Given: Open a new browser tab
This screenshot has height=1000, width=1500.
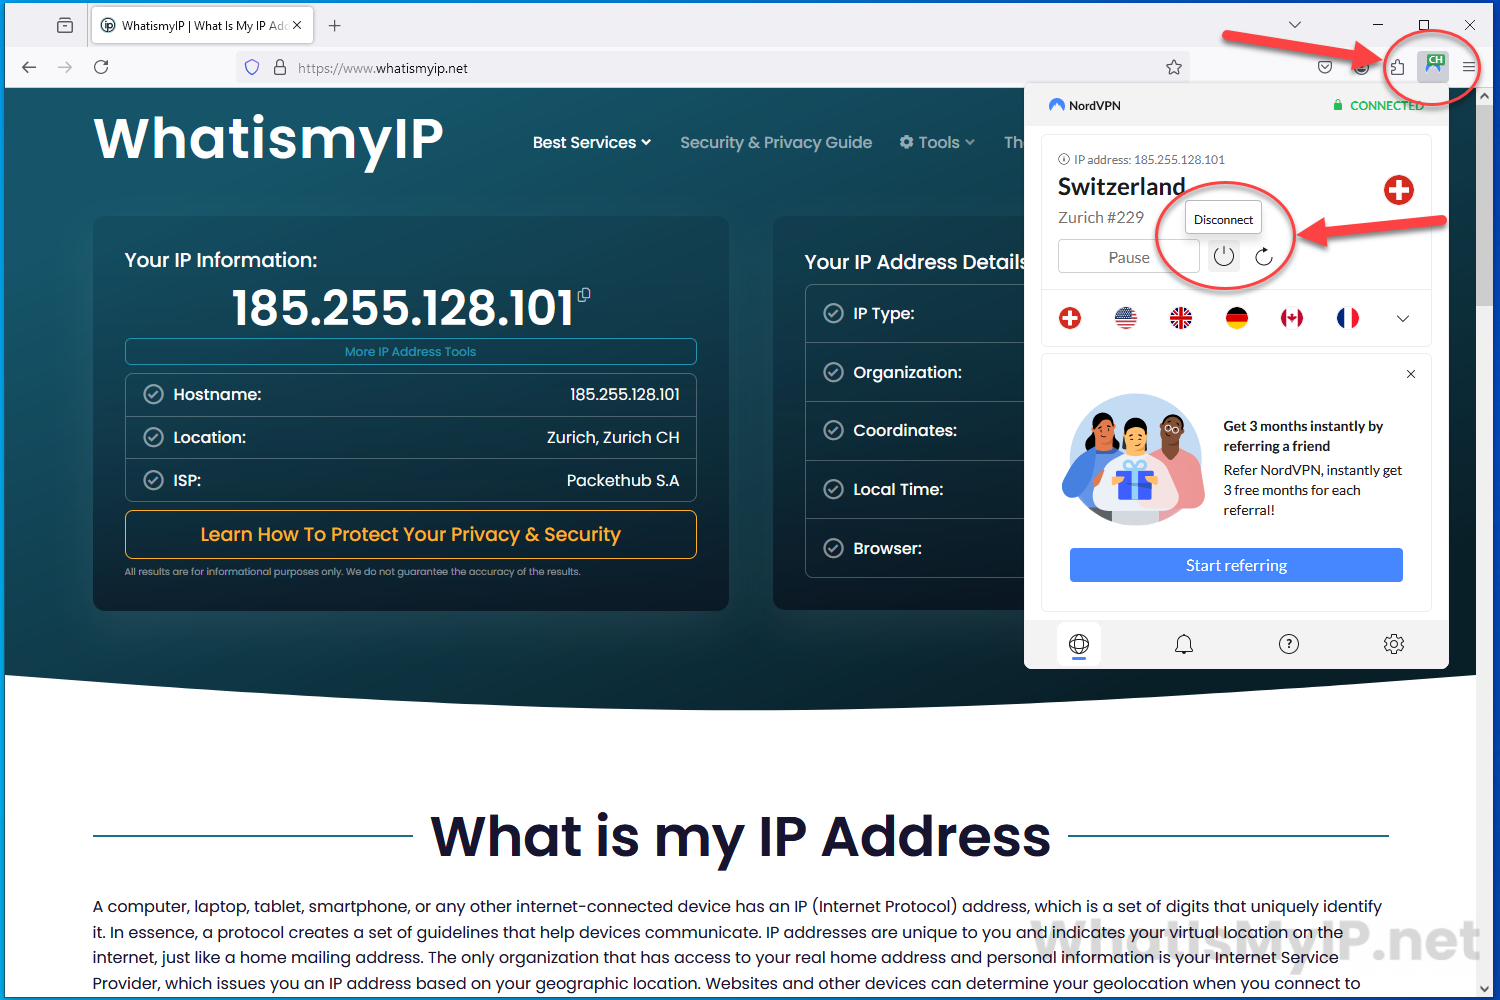Looking at the screenshot, I should click(x=335, y=25).
